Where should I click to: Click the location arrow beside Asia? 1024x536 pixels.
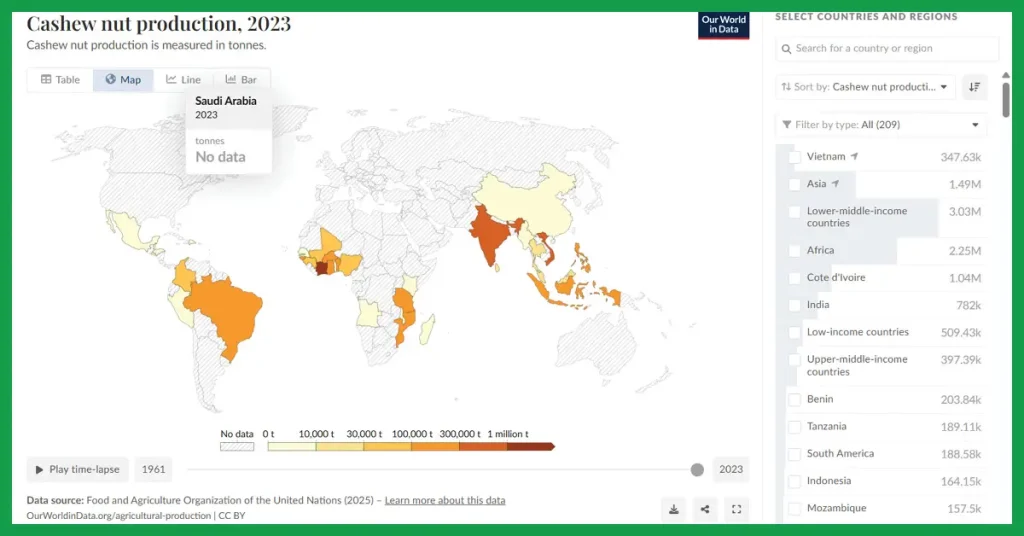[835, 184]
